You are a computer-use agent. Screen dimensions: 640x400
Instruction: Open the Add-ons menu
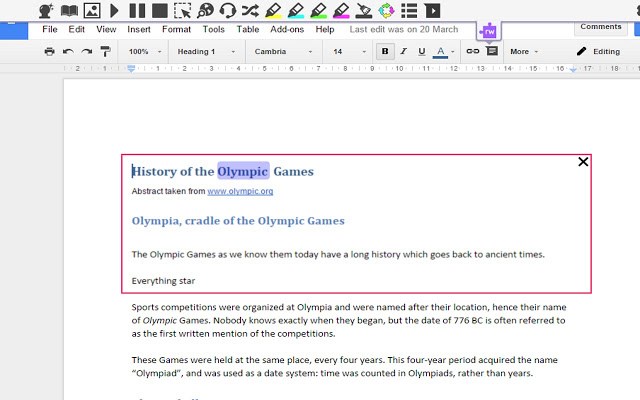point(287,29)
